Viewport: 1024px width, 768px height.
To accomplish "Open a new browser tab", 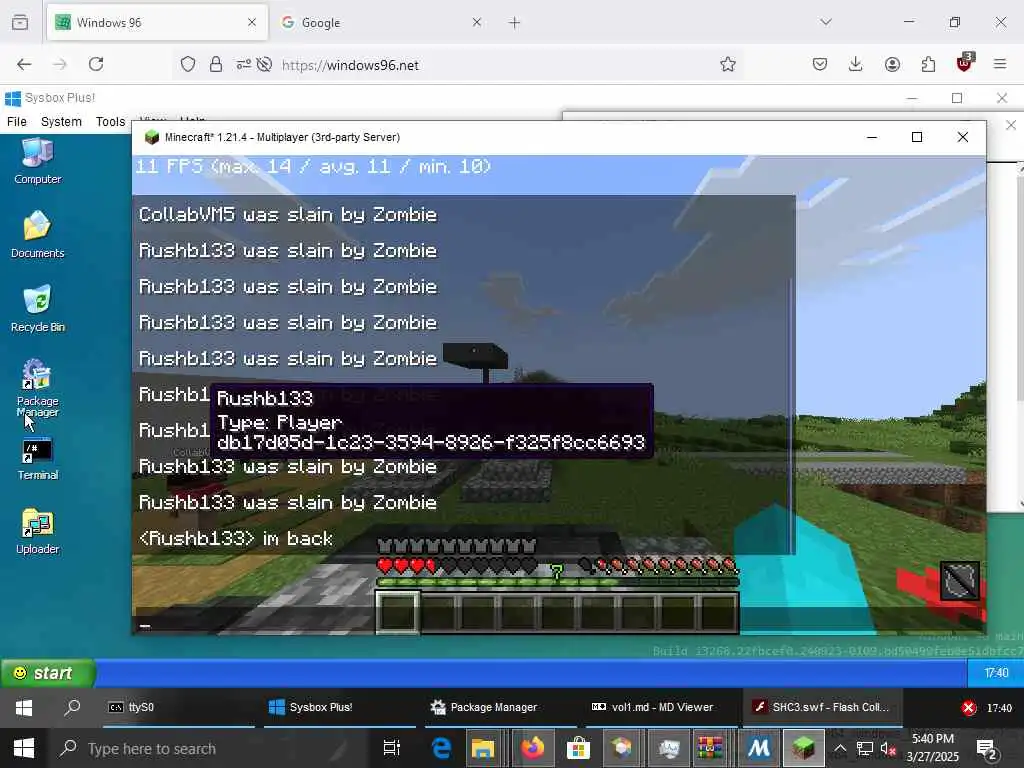I will [515, 23].
